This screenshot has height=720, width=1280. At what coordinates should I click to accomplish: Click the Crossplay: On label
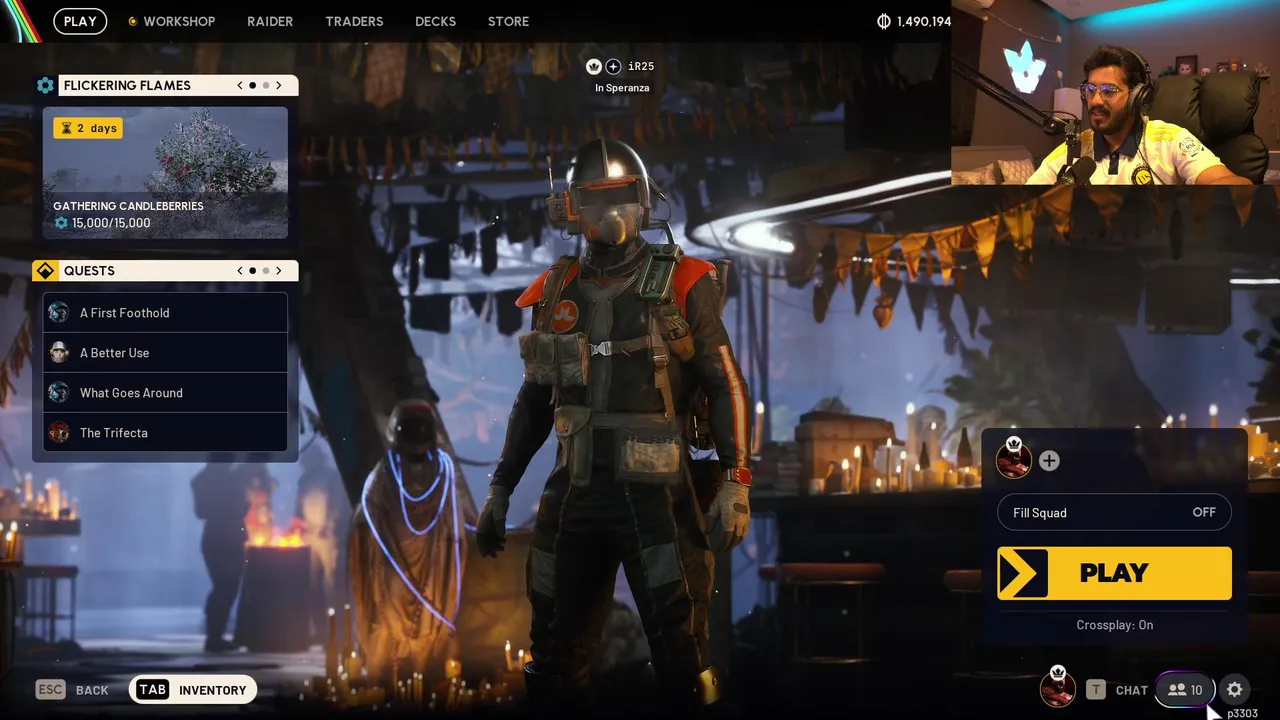[1114, 625]
